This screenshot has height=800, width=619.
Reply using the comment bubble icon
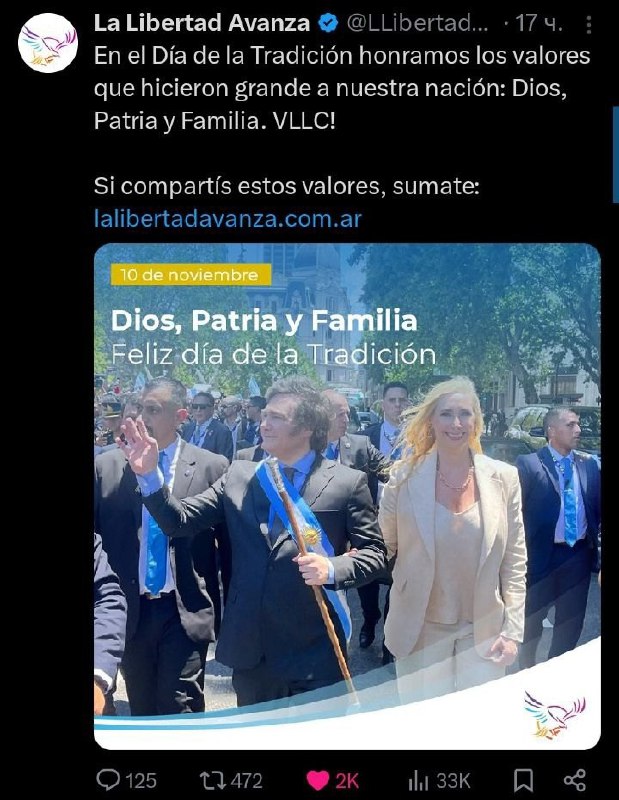(108, 780)
